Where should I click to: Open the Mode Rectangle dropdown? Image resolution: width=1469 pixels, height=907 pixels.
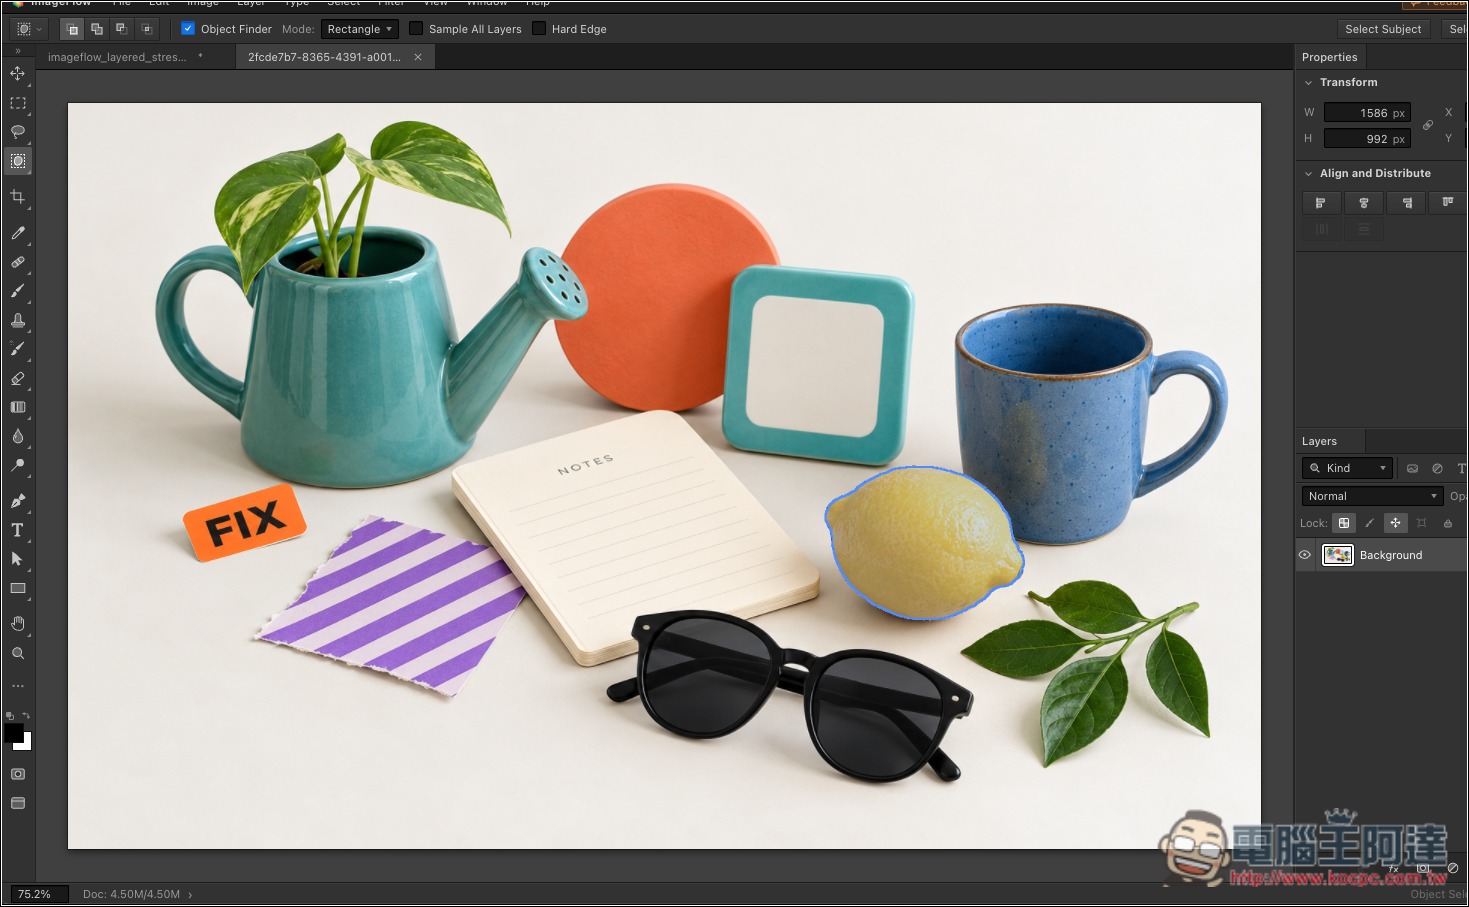360,29
